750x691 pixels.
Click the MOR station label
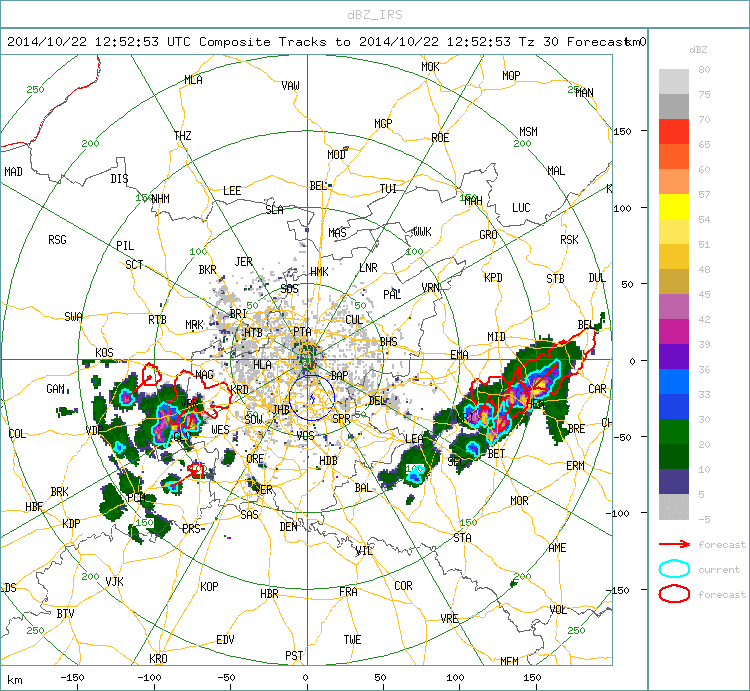519,501
